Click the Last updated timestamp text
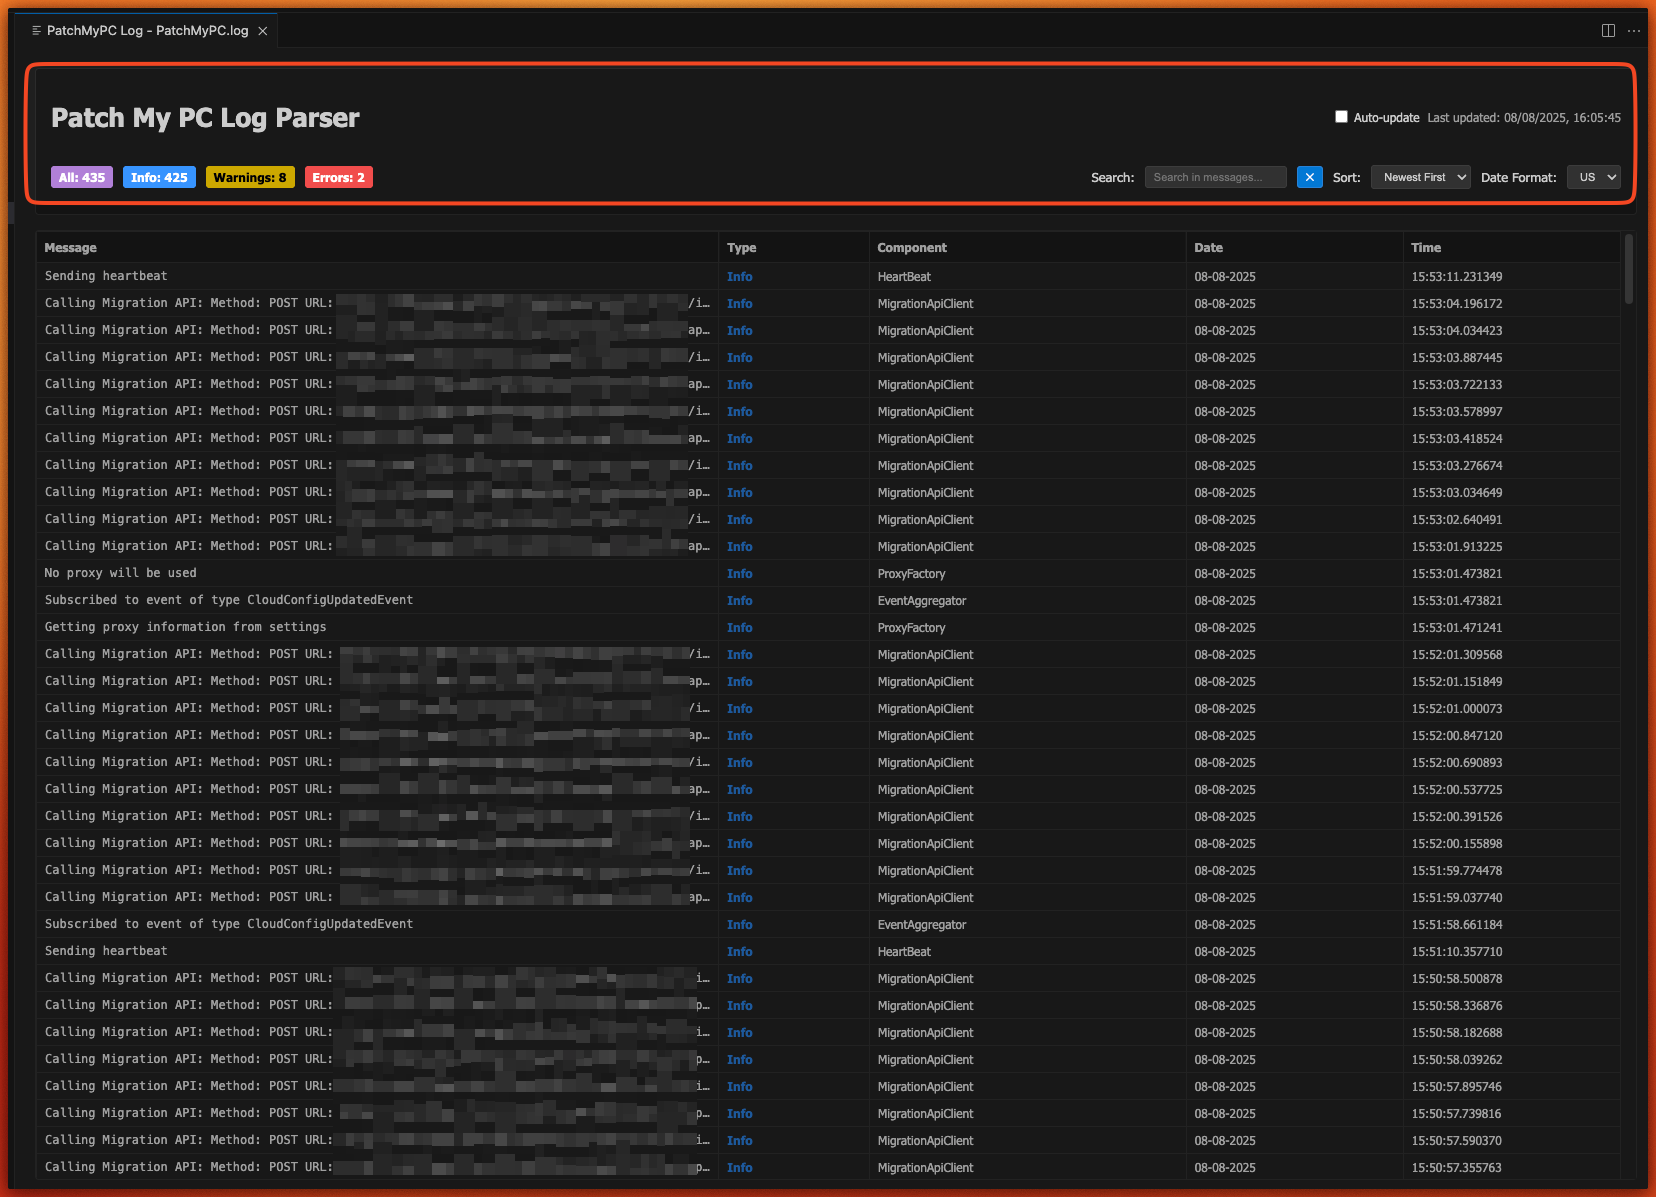Image resolution: width=1656 pixels, height=1197 pixels. 1524,118
